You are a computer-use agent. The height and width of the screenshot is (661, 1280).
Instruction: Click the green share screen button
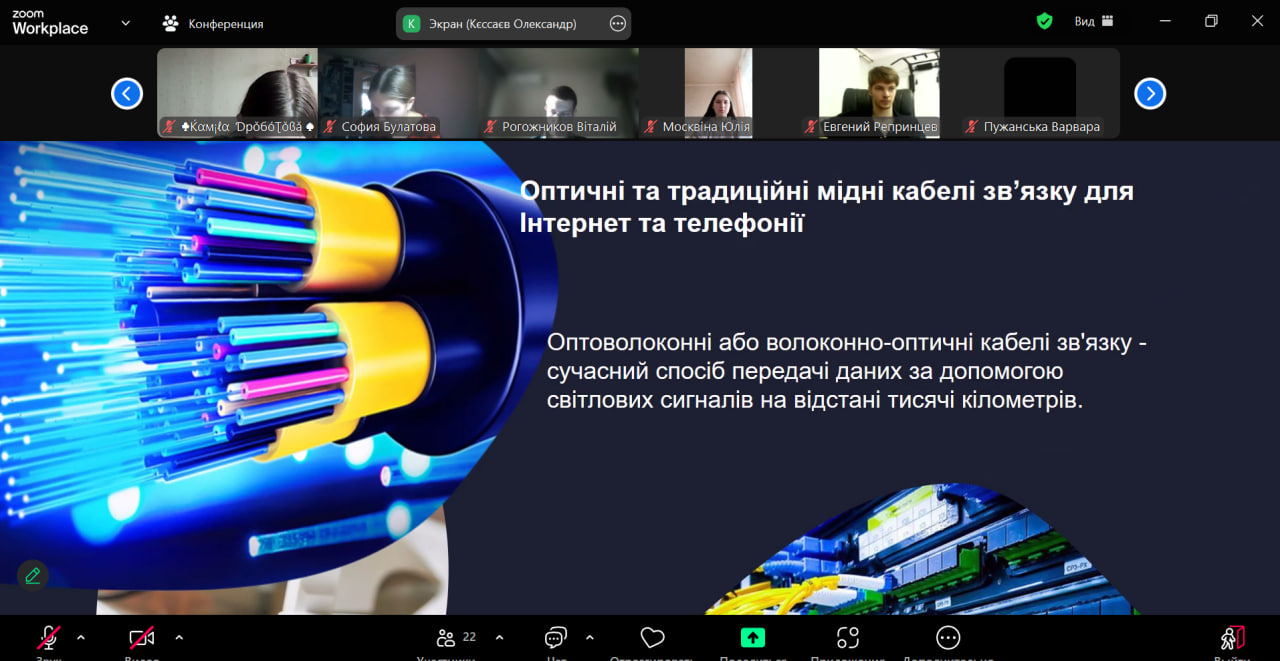[x=752, y=638]
